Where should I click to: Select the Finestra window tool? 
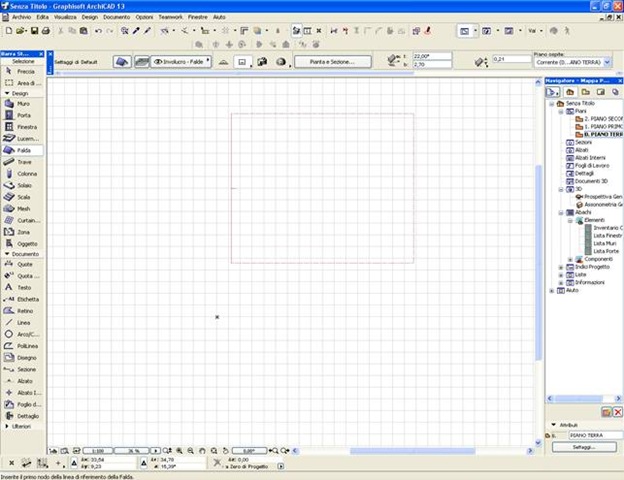(23, 127)
